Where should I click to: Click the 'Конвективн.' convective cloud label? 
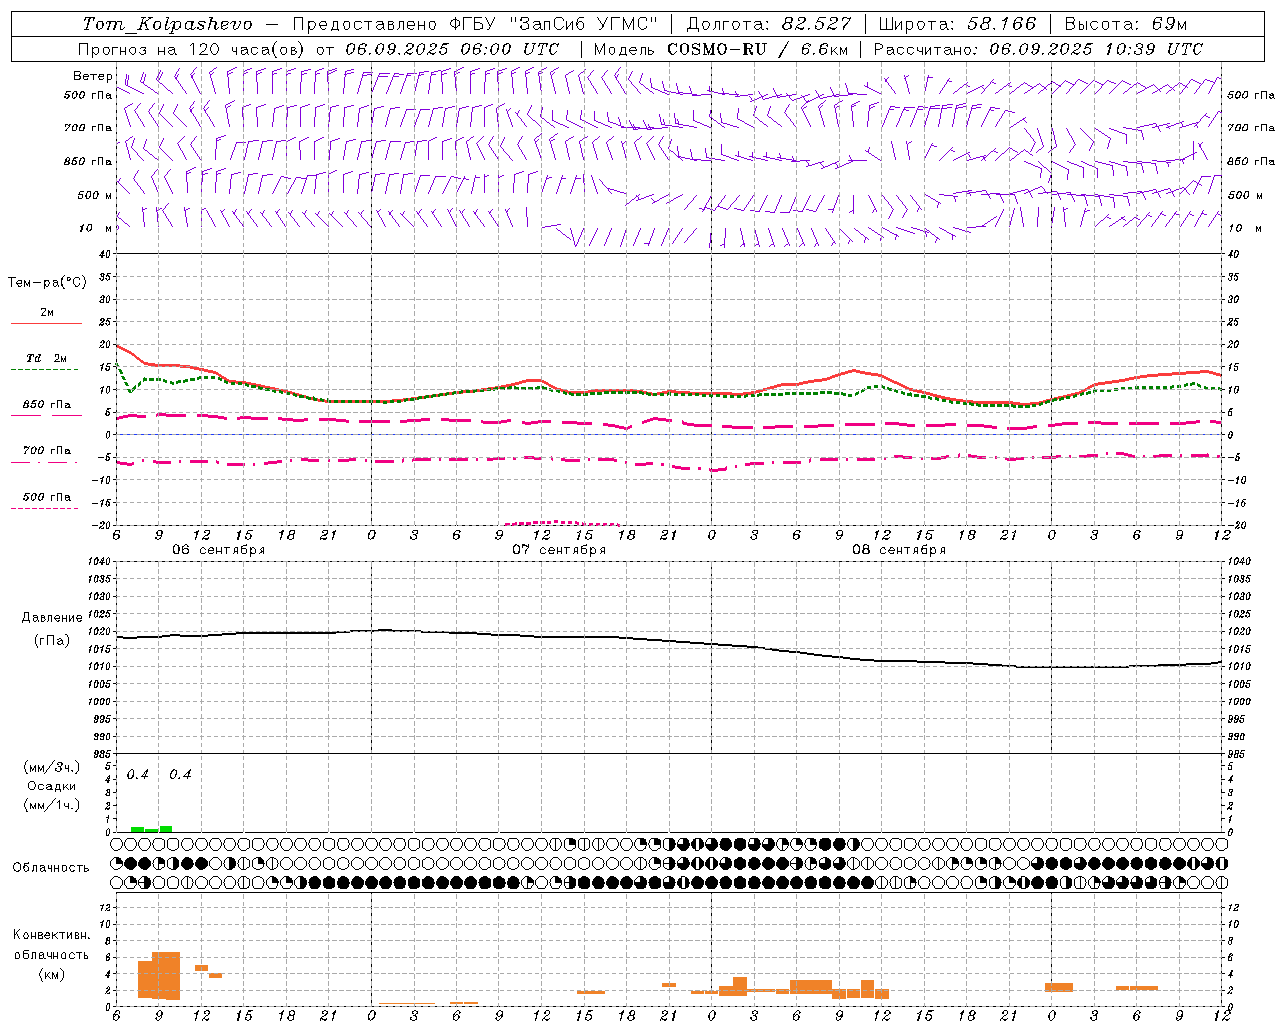pos(51,935)
